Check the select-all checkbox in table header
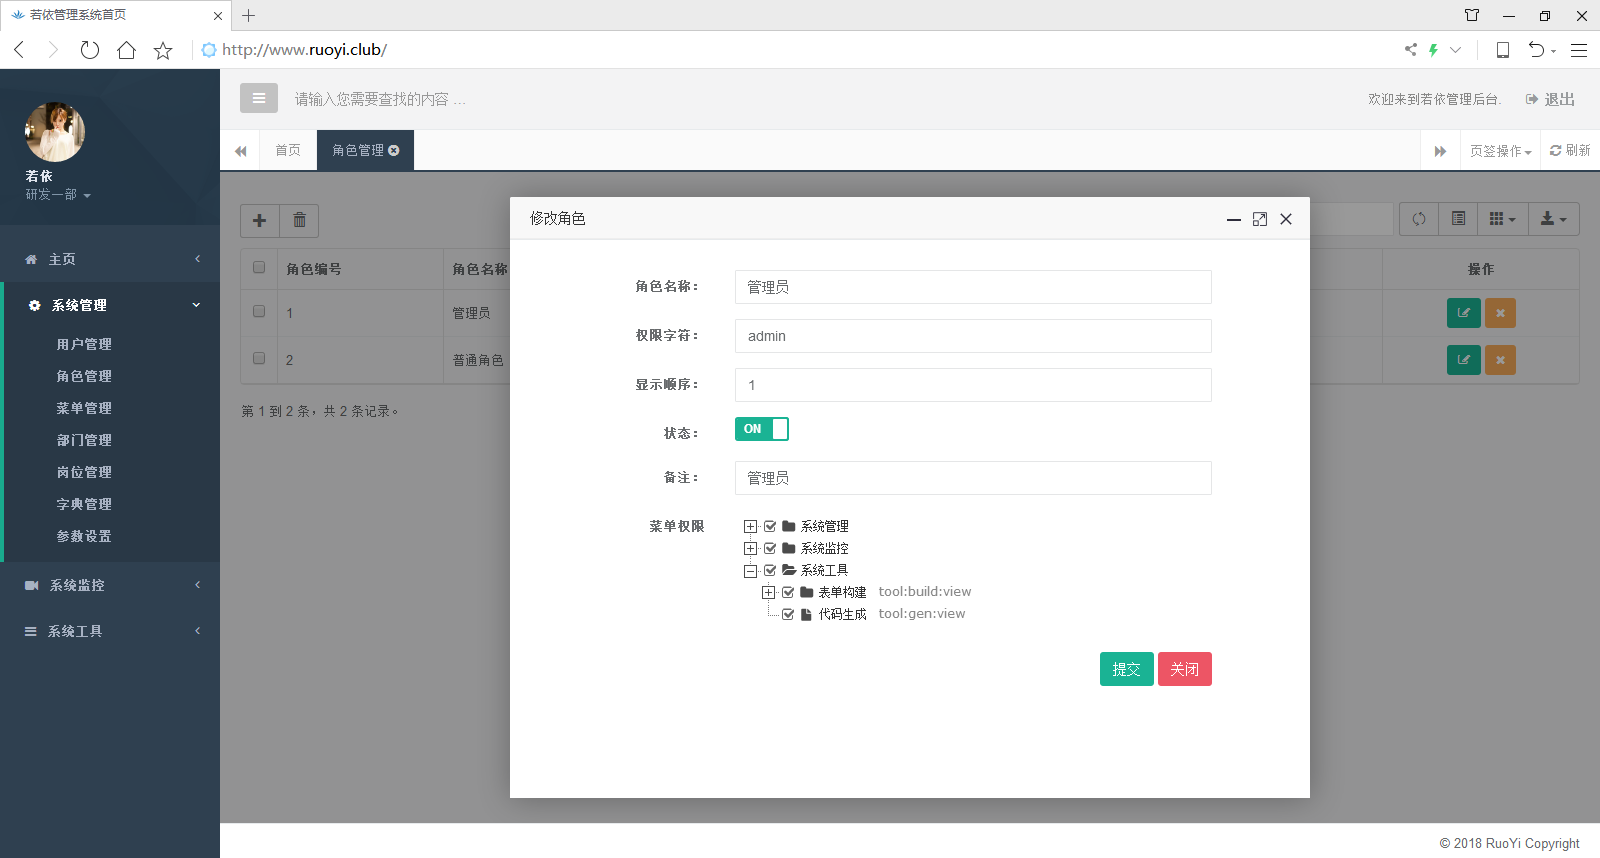1600x858 pixels. [259, 267]
